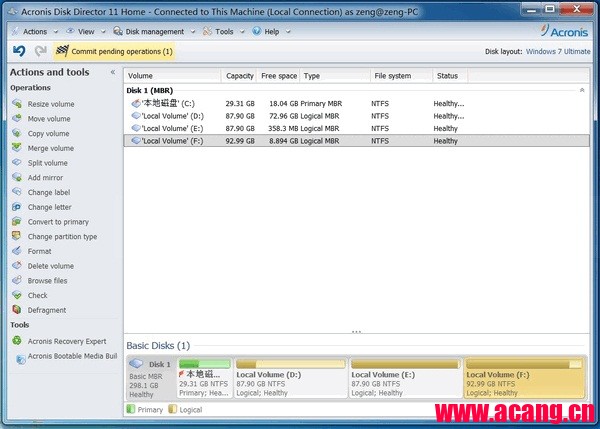Sort by the Type column header
Image resolution: width=600 pixels, height=429 pixels.
tap(335, 76)
